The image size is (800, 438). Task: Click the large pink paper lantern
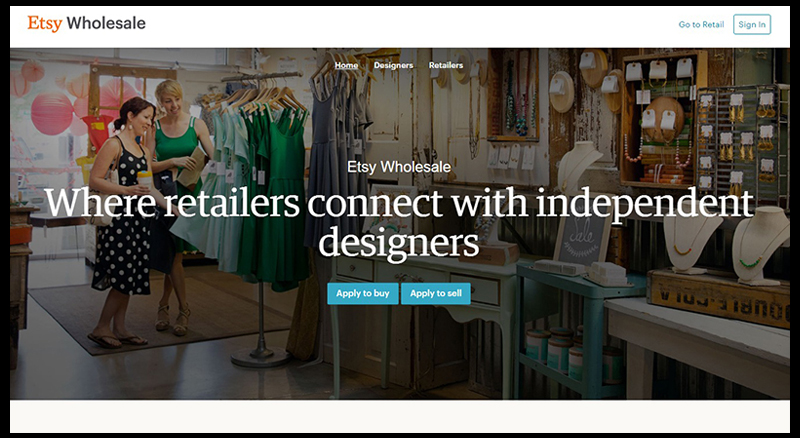tap(52, 113)
